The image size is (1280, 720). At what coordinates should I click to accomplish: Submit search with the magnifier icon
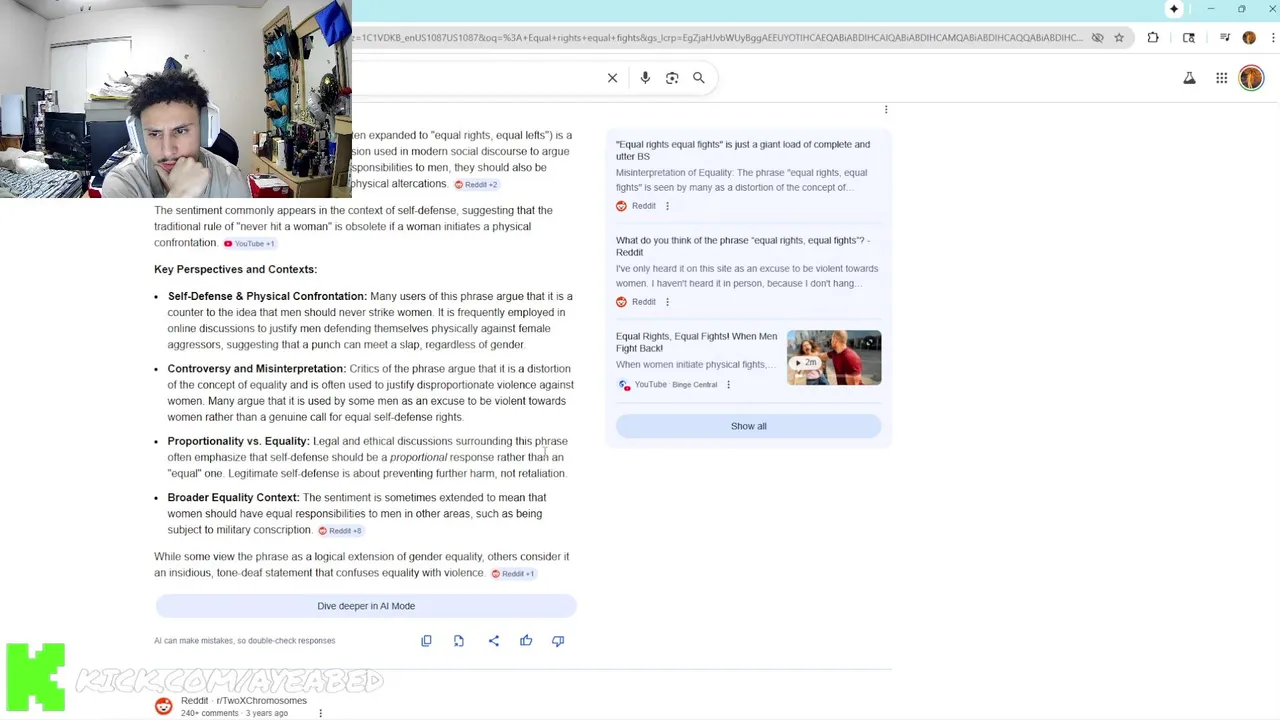click(699, 78)
